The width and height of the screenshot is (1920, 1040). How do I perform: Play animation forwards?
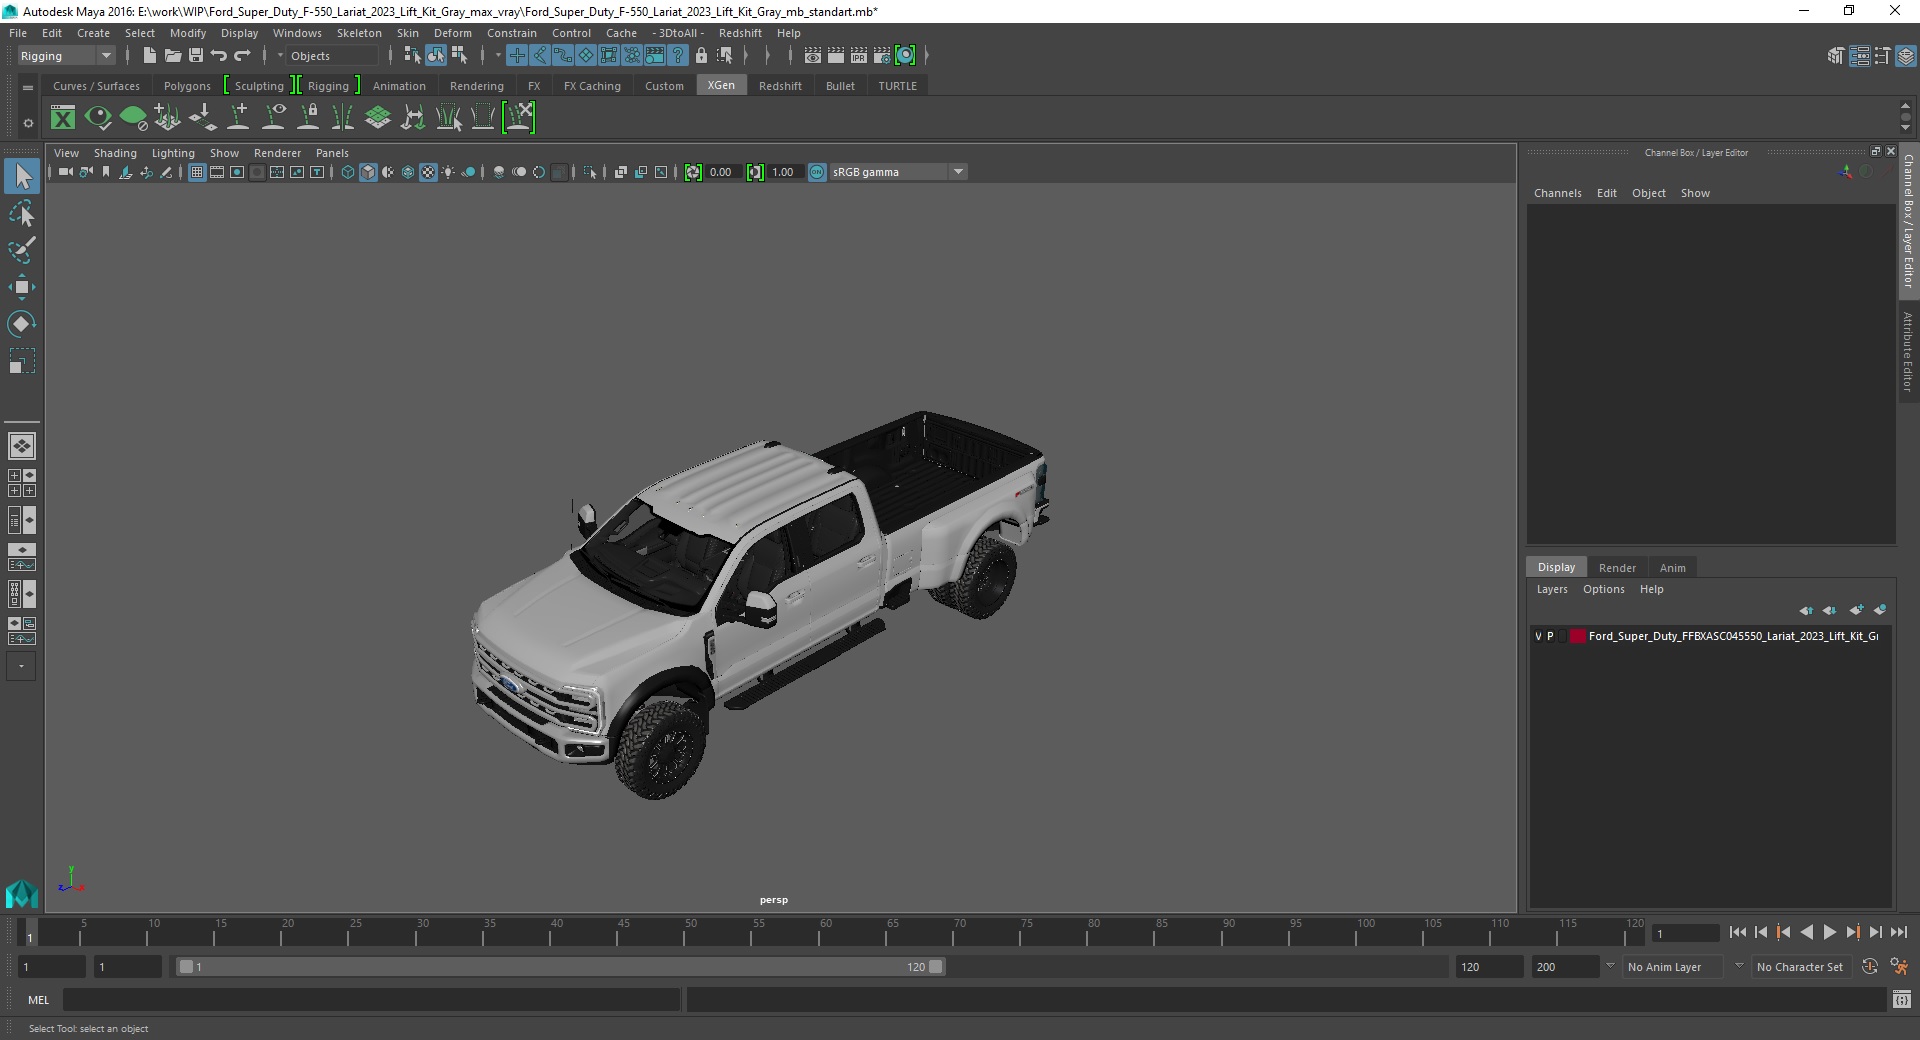pos(1829,932)
